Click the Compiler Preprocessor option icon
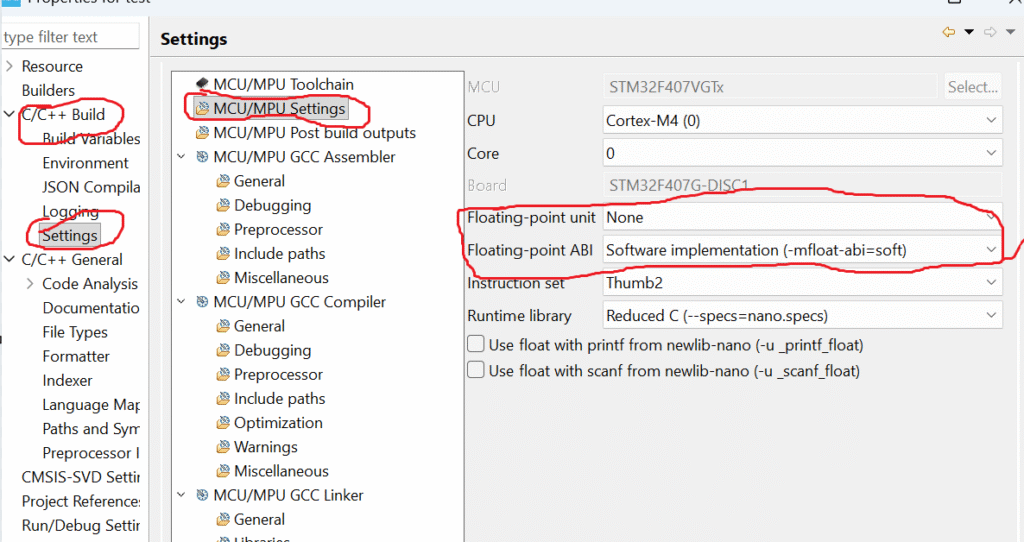This screenshot has width=1024, height=542. (223, 374)
